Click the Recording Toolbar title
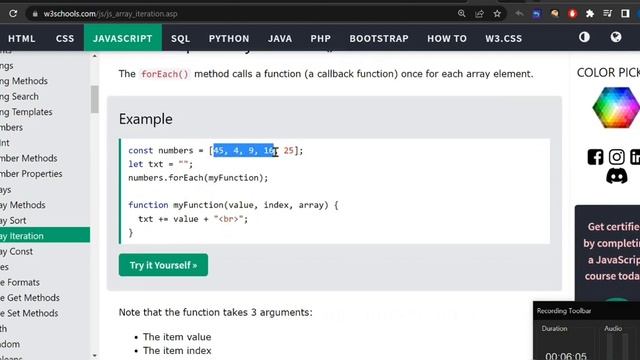 564,311
